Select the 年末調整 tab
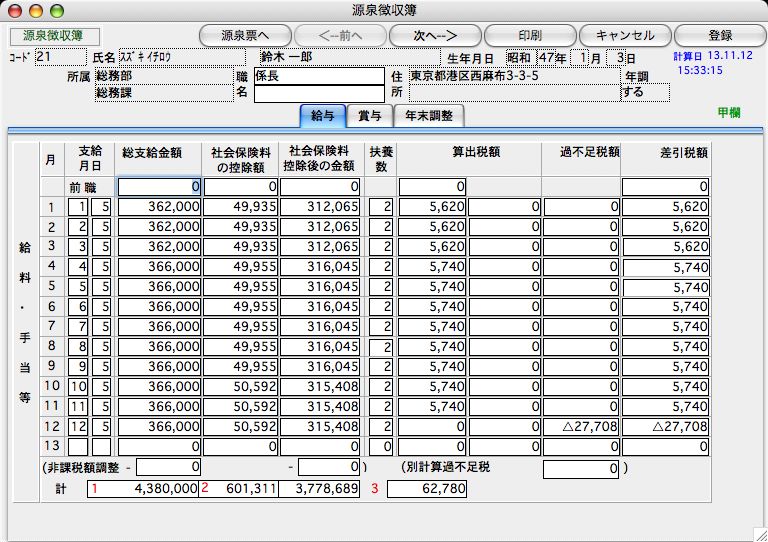 click(x=429, y=116)
